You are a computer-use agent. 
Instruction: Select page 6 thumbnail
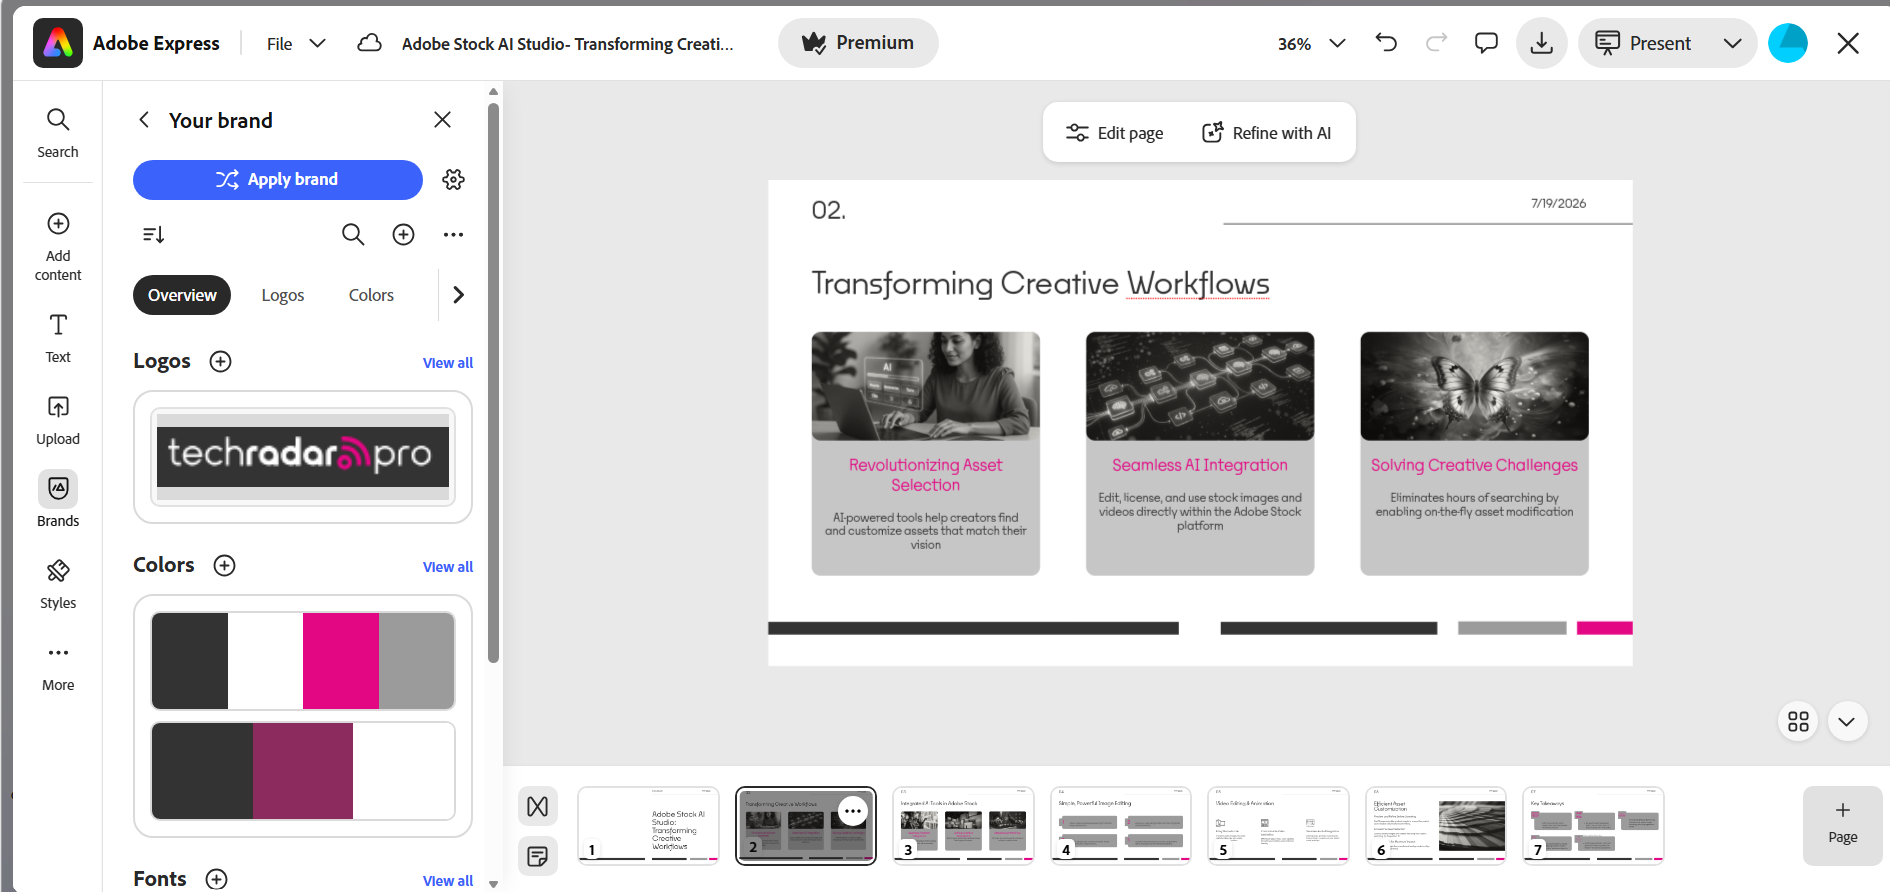pos(1436,825)
